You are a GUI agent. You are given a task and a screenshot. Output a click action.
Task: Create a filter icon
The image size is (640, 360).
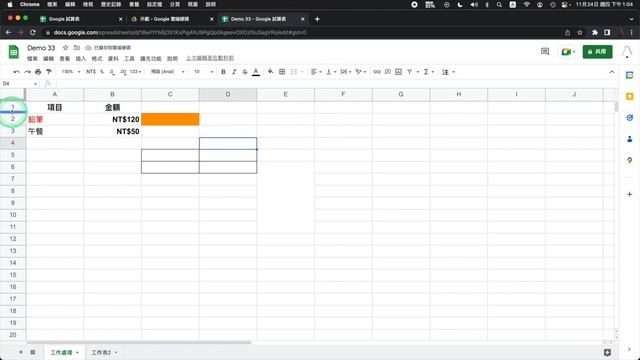pos(409,72)
